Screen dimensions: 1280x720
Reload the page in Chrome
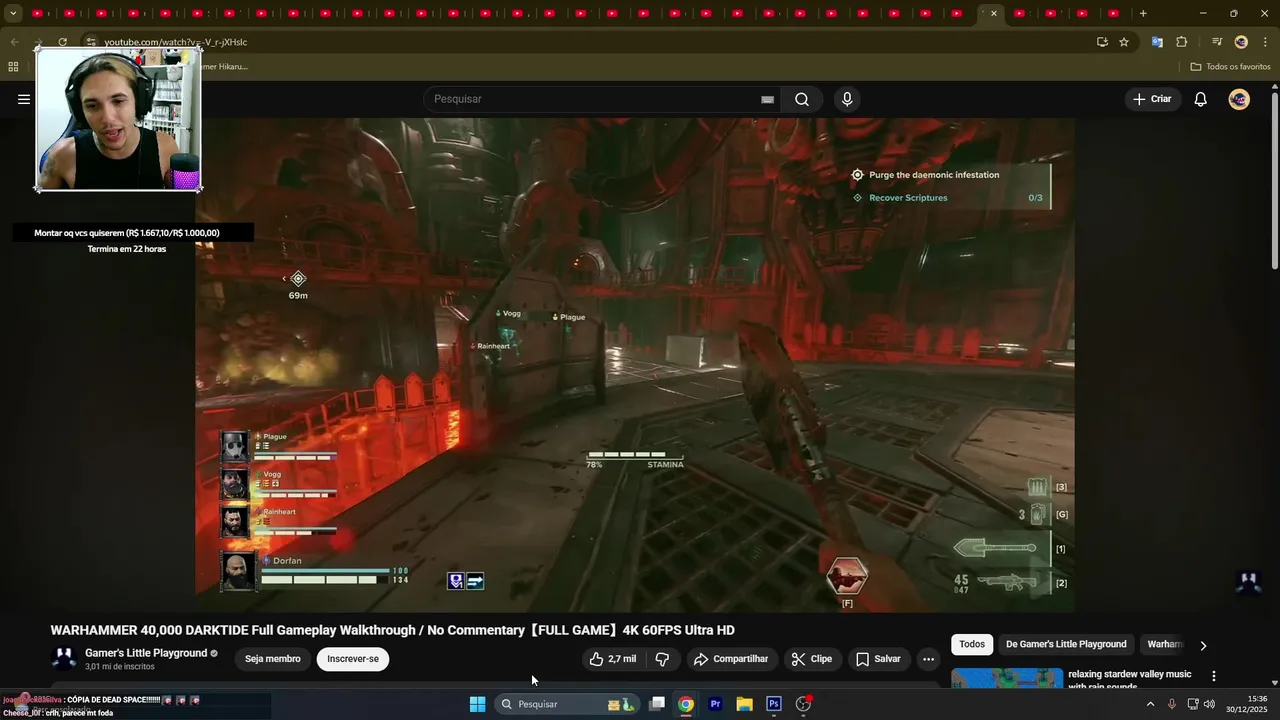(x=62, y=42)
